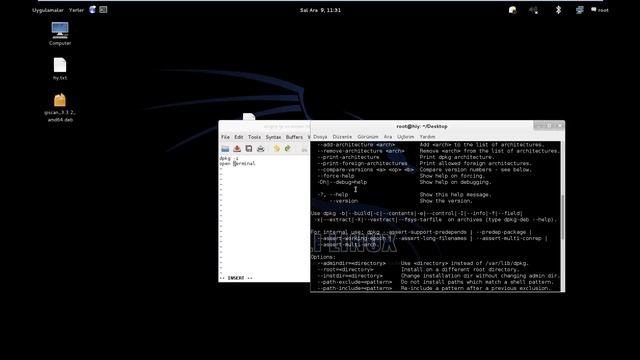The width and height of the screenshot is (640, 360).
Task: Open the volume control in top panel
Action: coord(533,10)
